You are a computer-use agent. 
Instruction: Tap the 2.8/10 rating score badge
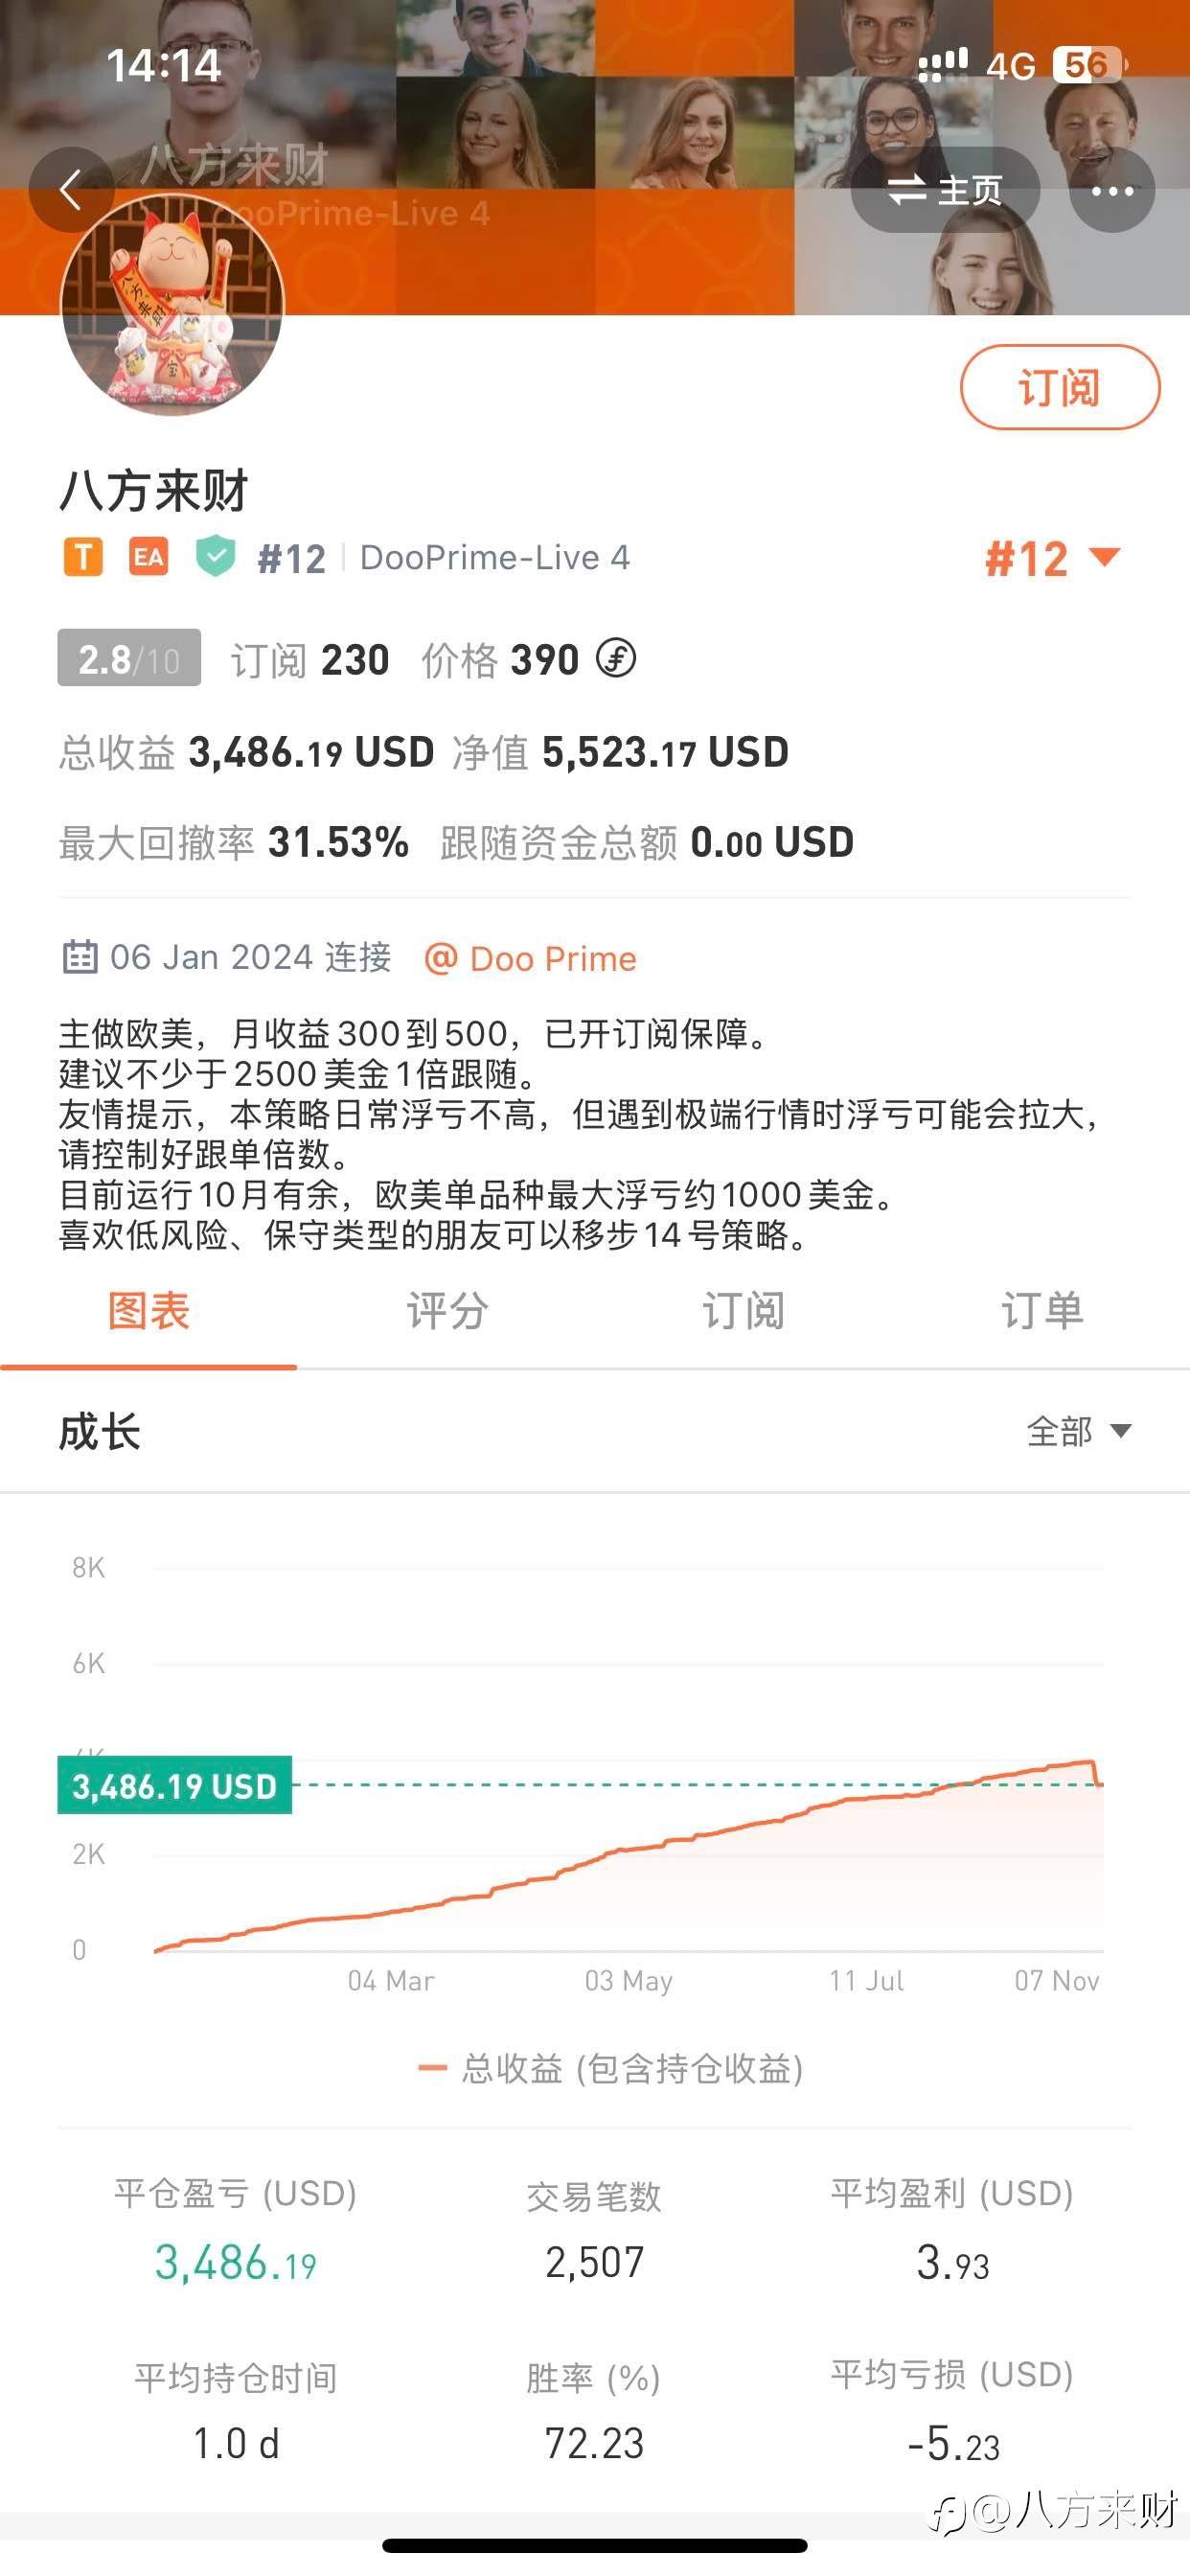[x=129, y=658]
